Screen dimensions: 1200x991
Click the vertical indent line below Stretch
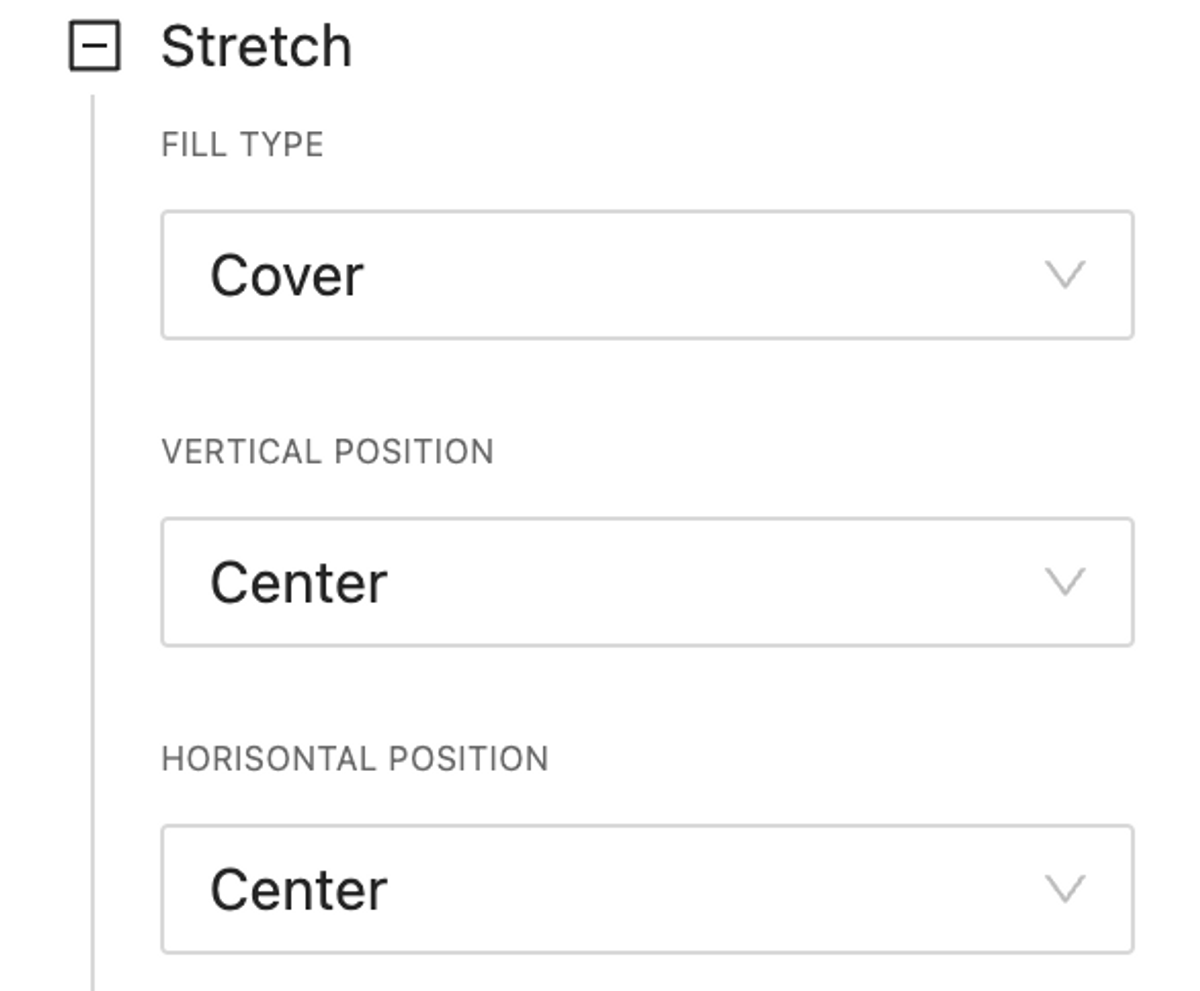[93, 540]
